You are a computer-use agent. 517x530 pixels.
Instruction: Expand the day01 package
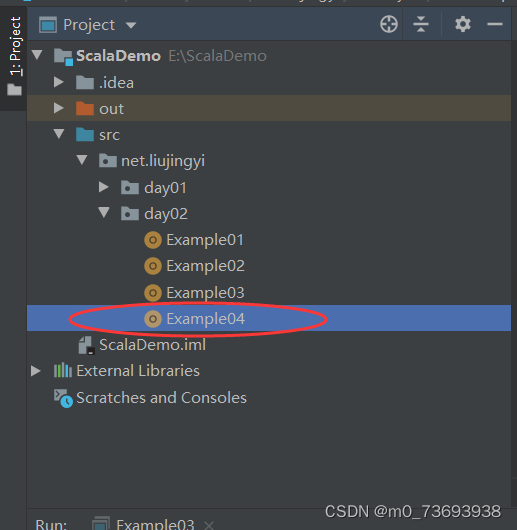[x=104, y=187]
